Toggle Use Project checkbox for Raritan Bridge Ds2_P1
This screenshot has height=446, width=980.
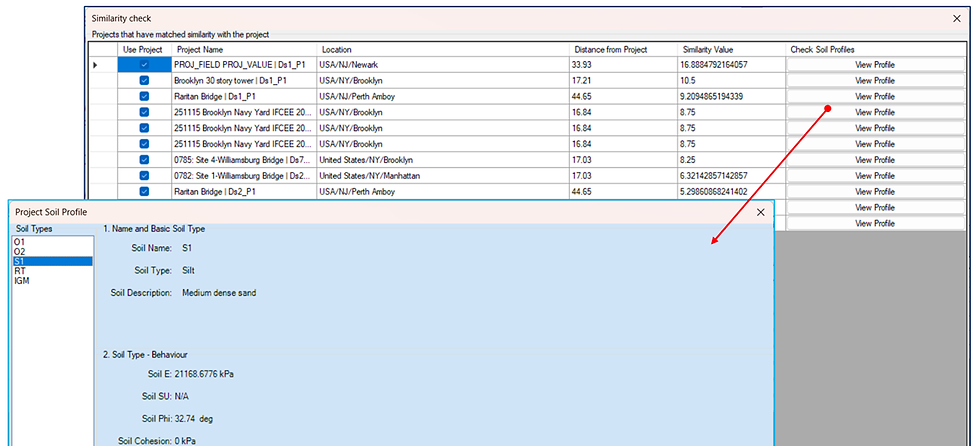(144, 192)
